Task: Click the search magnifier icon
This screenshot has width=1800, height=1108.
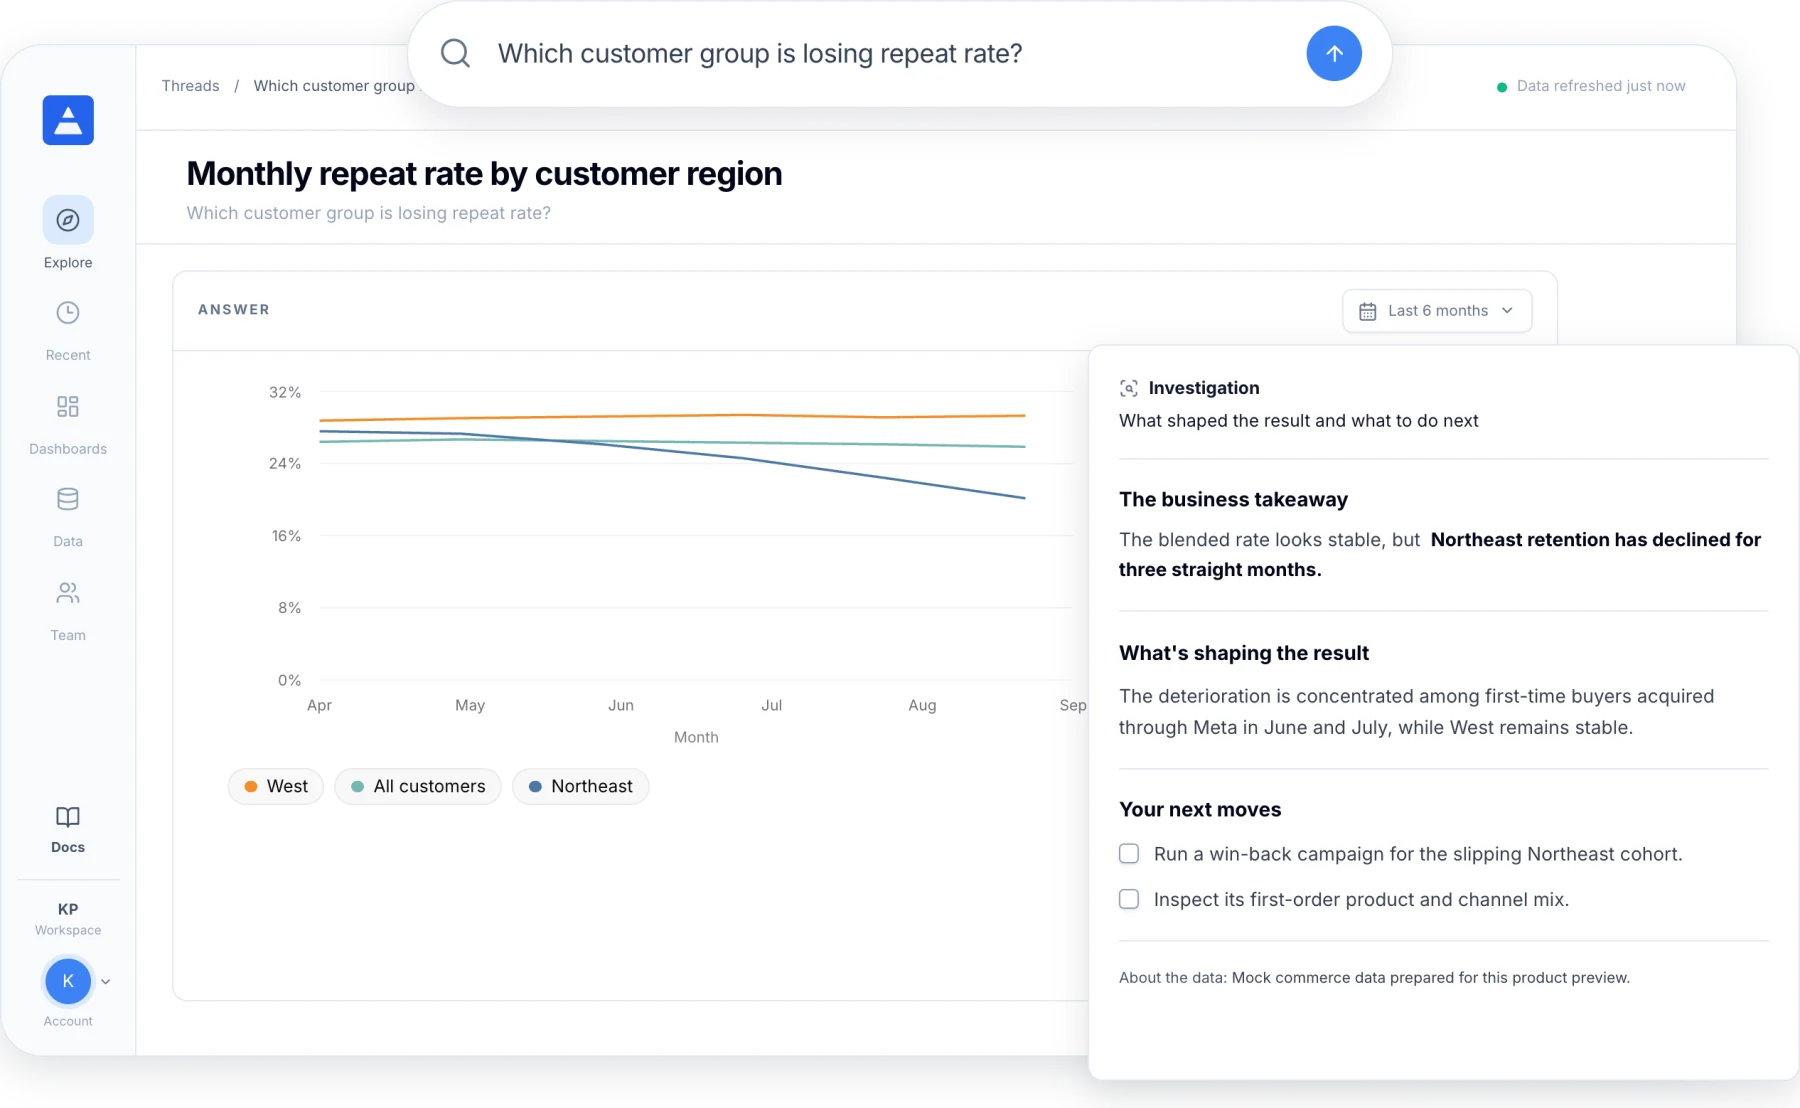Action: pos(455,53)
